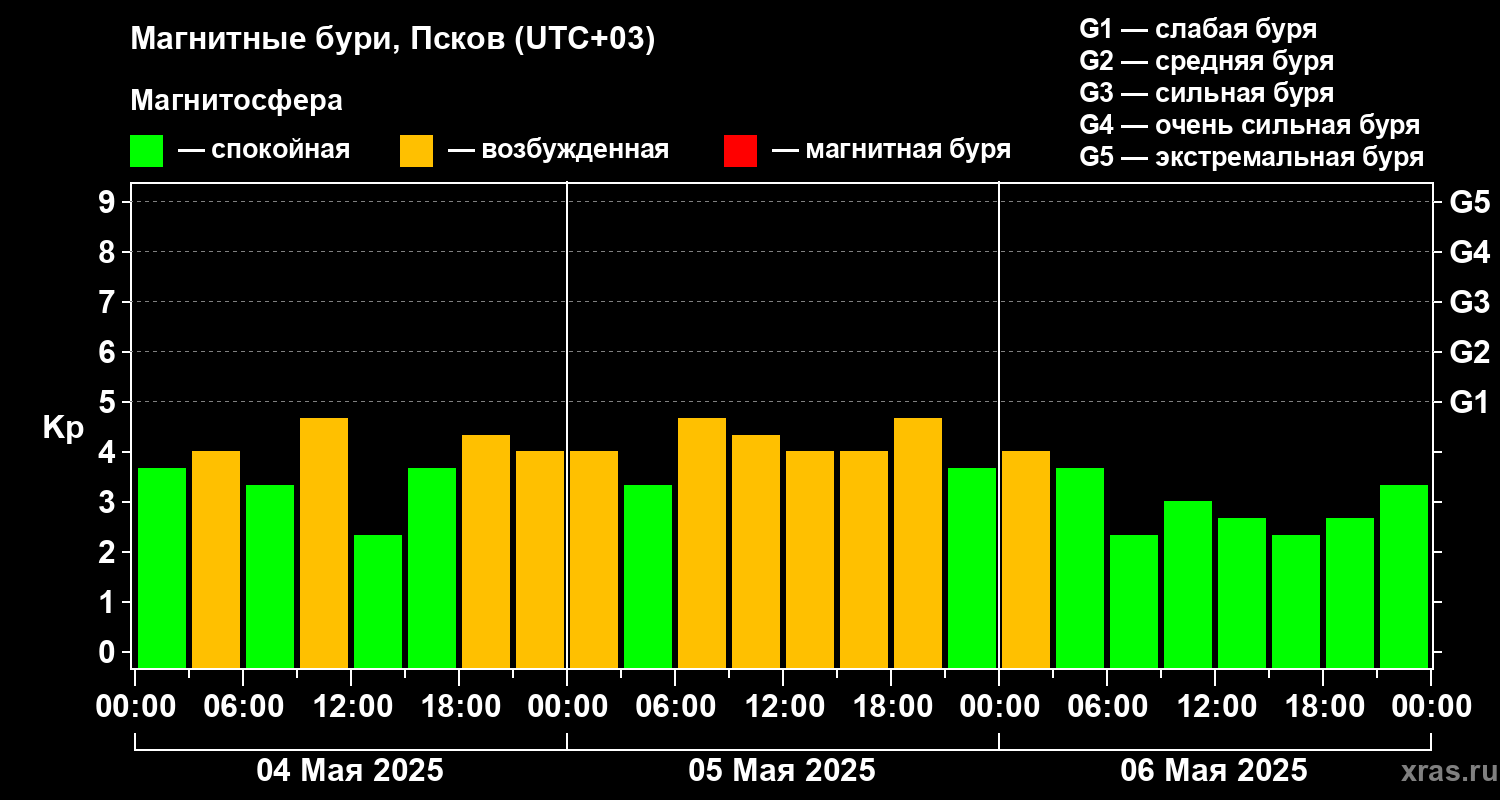Click the last green bar on 05 Мая
The image size is (1500, 800).
(x=972, y=568)
